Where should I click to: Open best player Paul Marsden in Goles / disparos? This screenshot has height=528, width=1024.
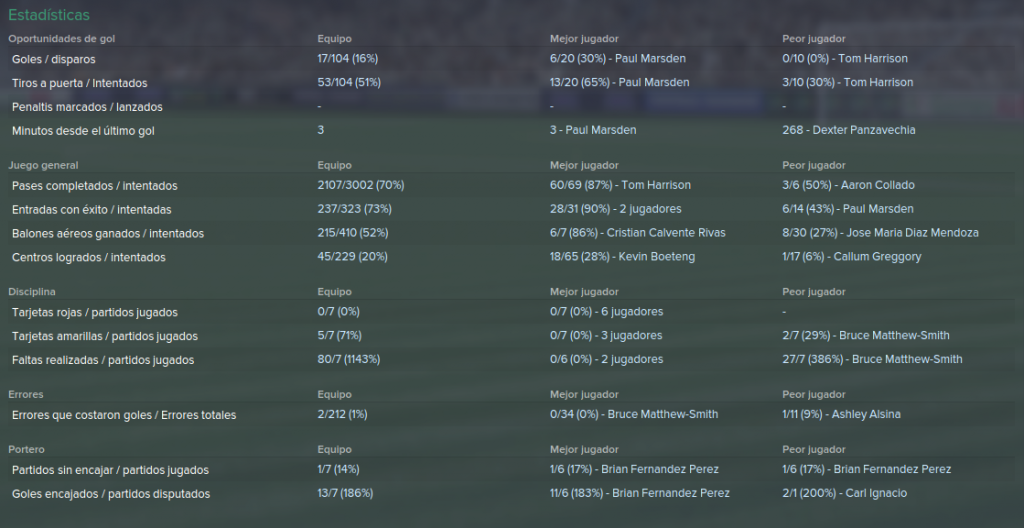652,59
